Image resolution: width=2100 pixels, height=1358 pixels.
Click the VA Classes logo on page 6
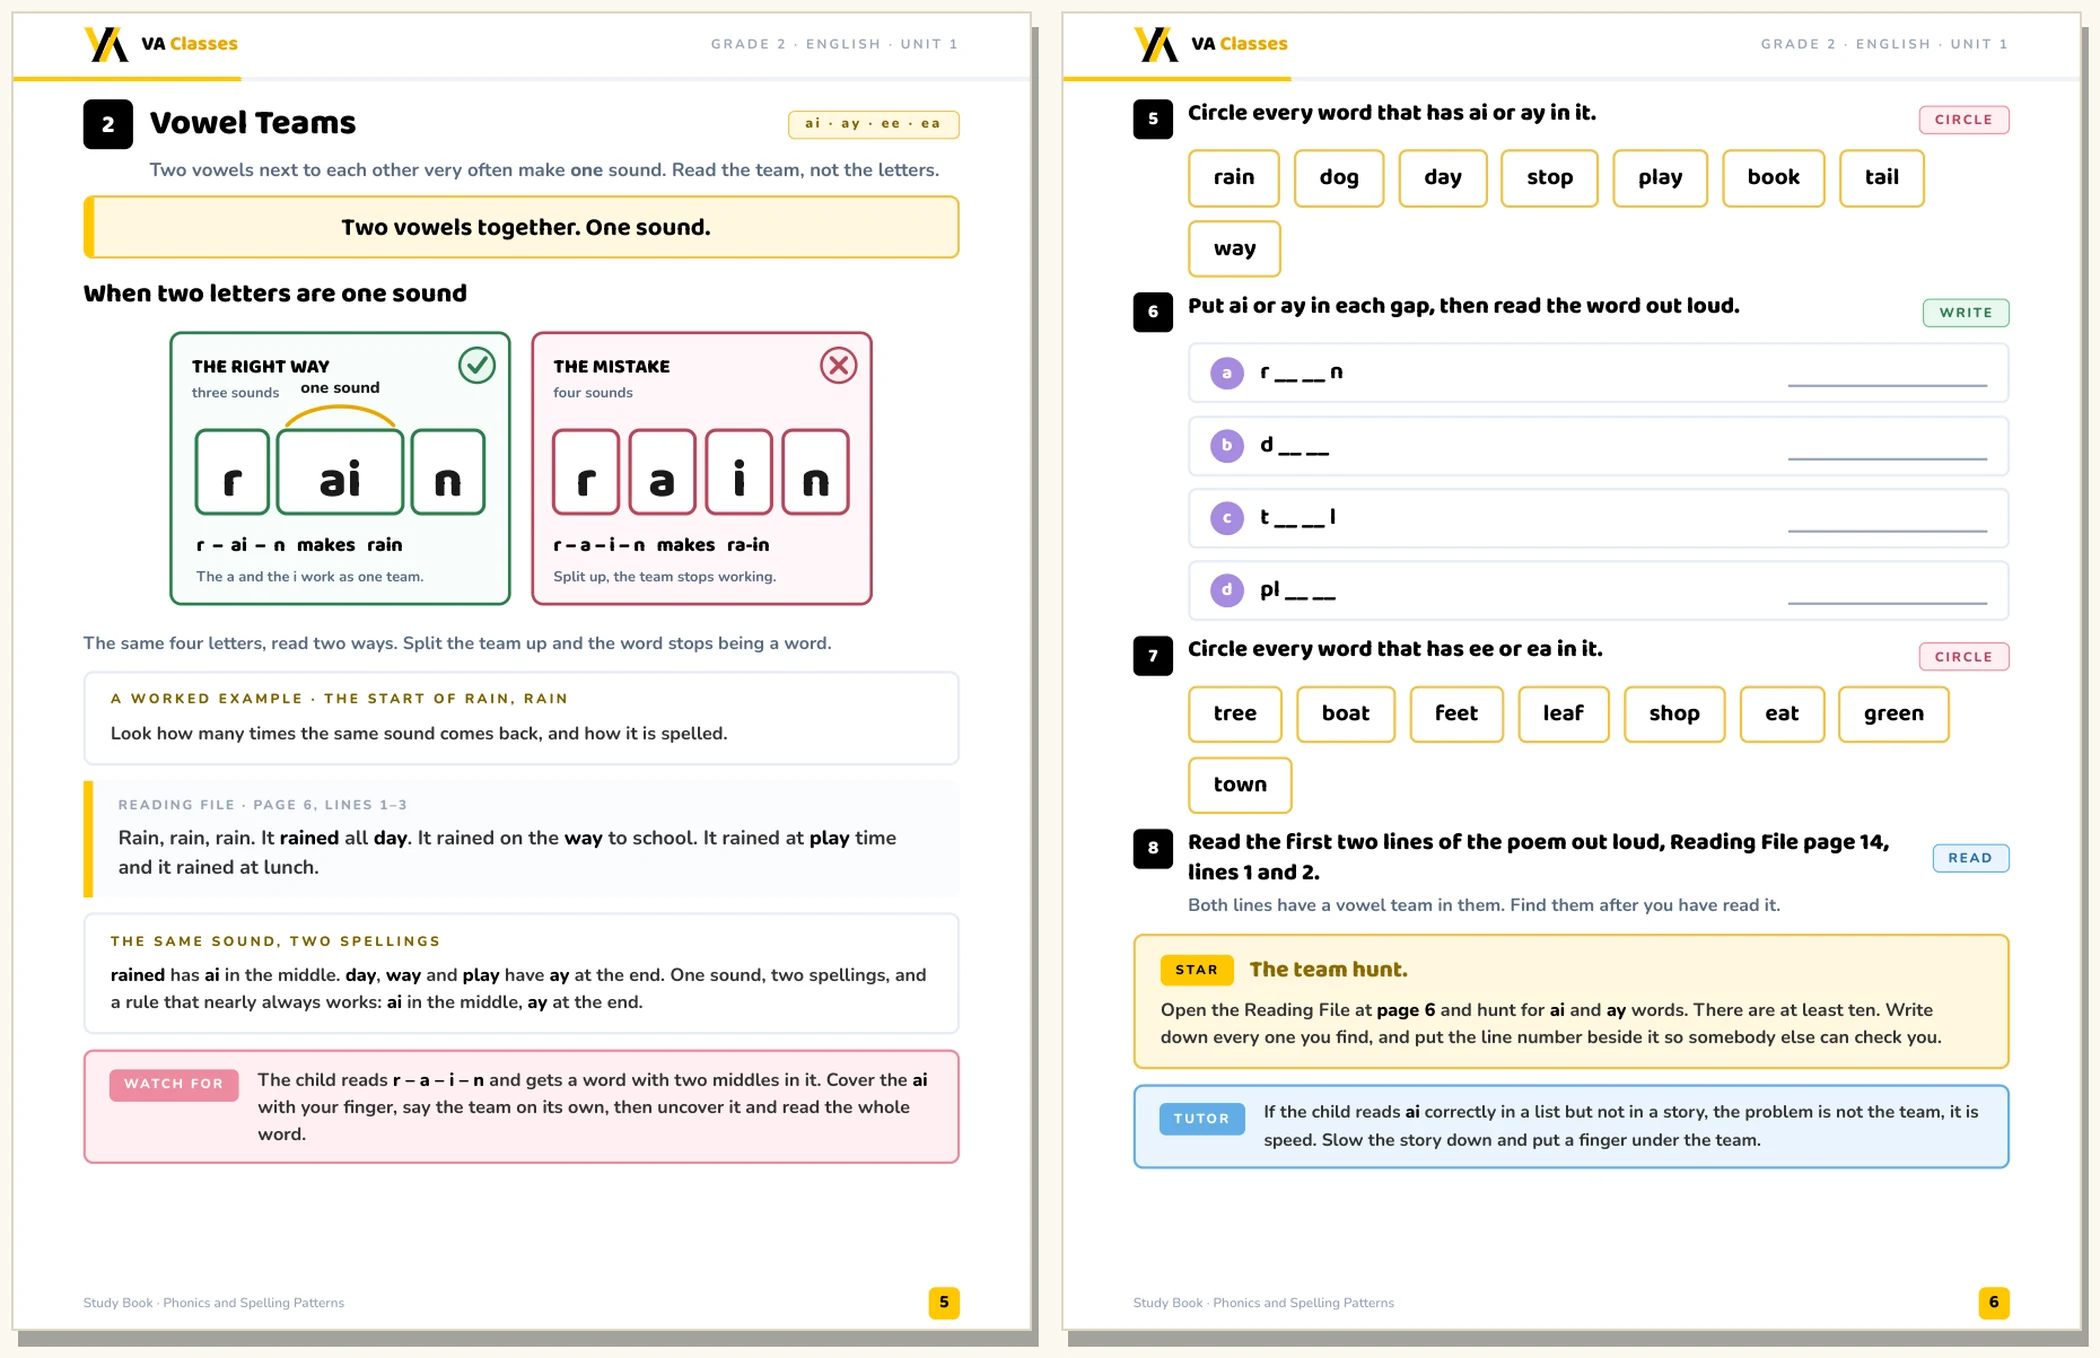pyautogui.click(x=1211, y=44)
